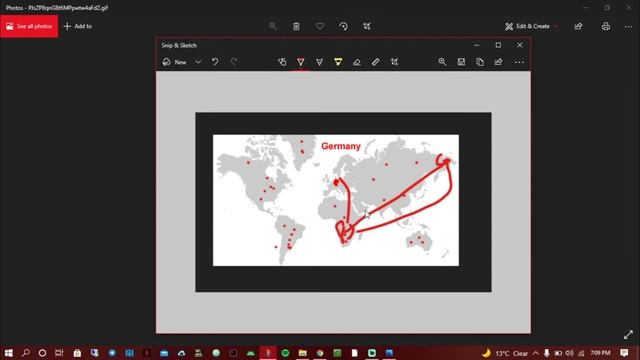The height and width of the screenshot is (360, 640).
Task: Select the Eraser tool in Snip & Sketch
Action: [357, 62]
